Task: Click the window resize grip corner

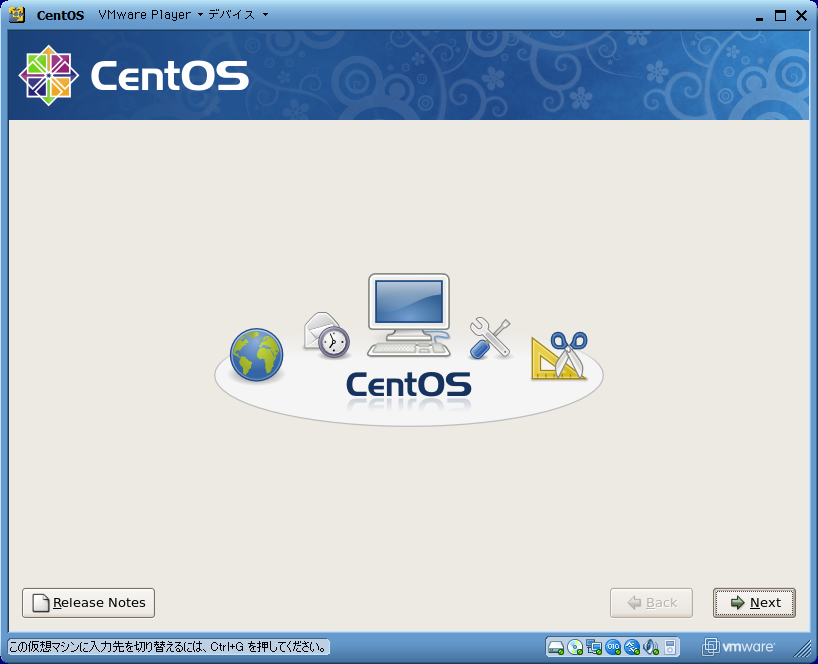Action: tap(802, 648)
